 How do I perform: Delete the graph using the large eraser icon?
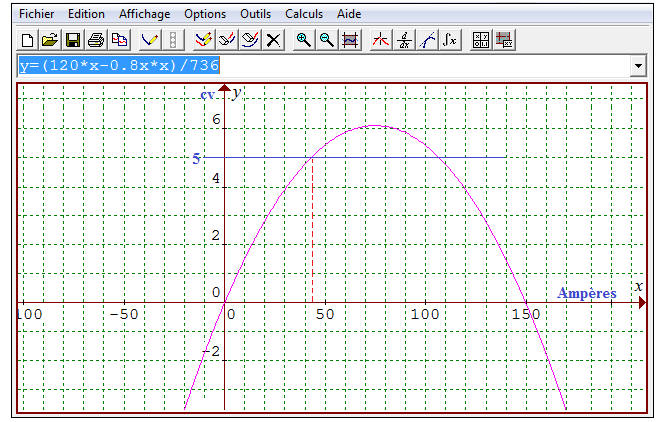(250, 40)
